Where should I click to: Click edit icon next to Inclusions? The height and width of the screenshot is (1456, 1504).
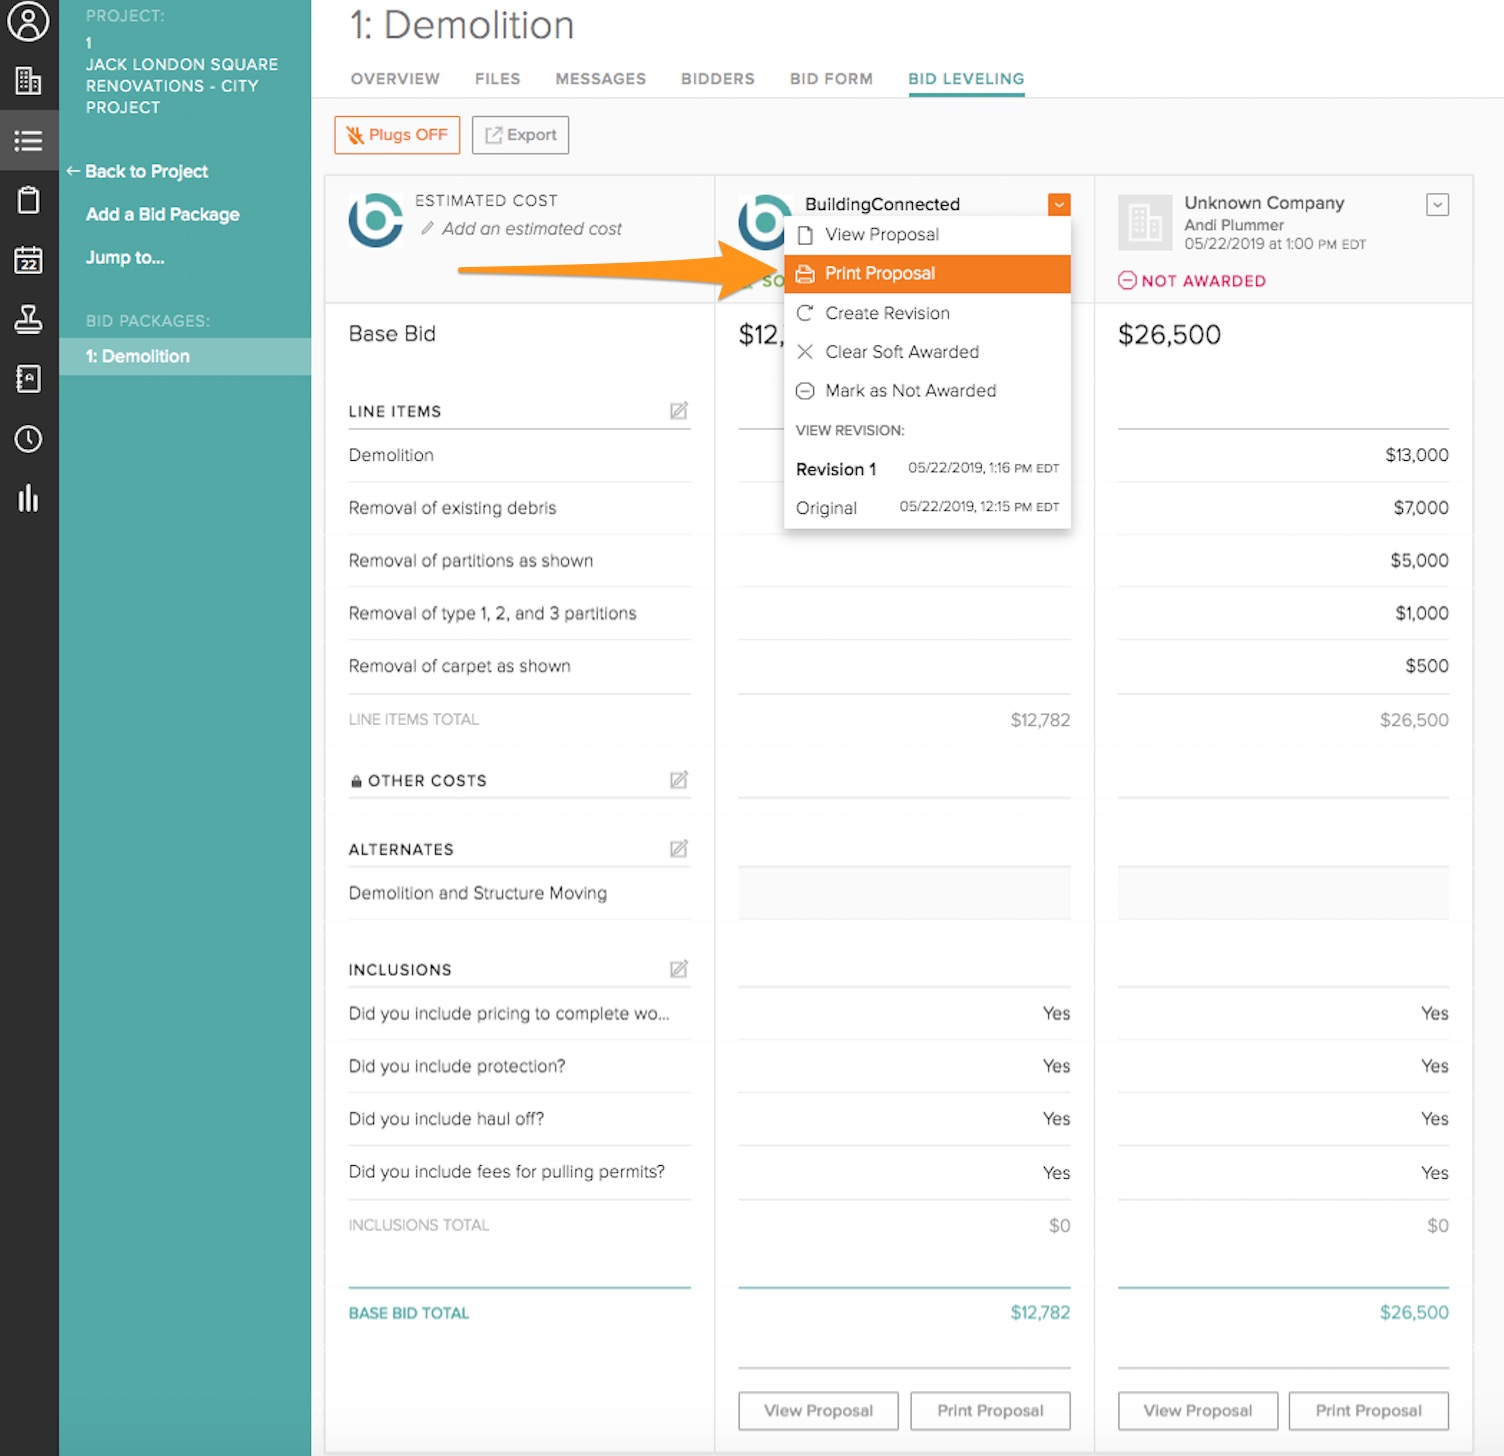pos(678,969)
